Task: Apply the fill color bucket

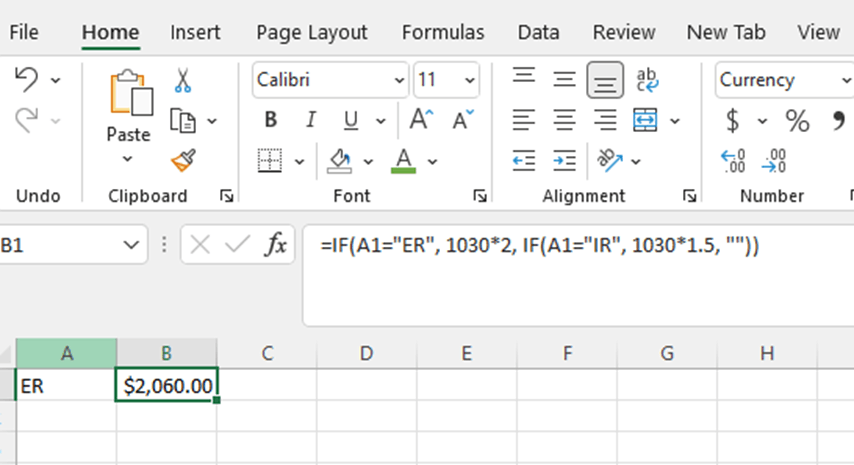Action: click(x=340, y=161)
